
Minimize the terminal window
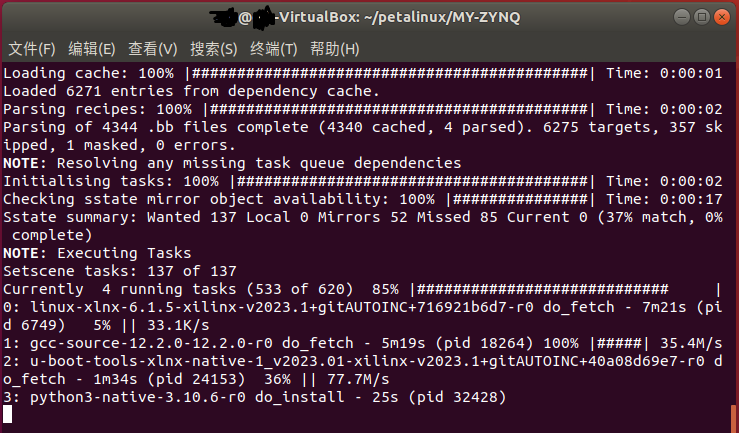[x=681, y=17]
